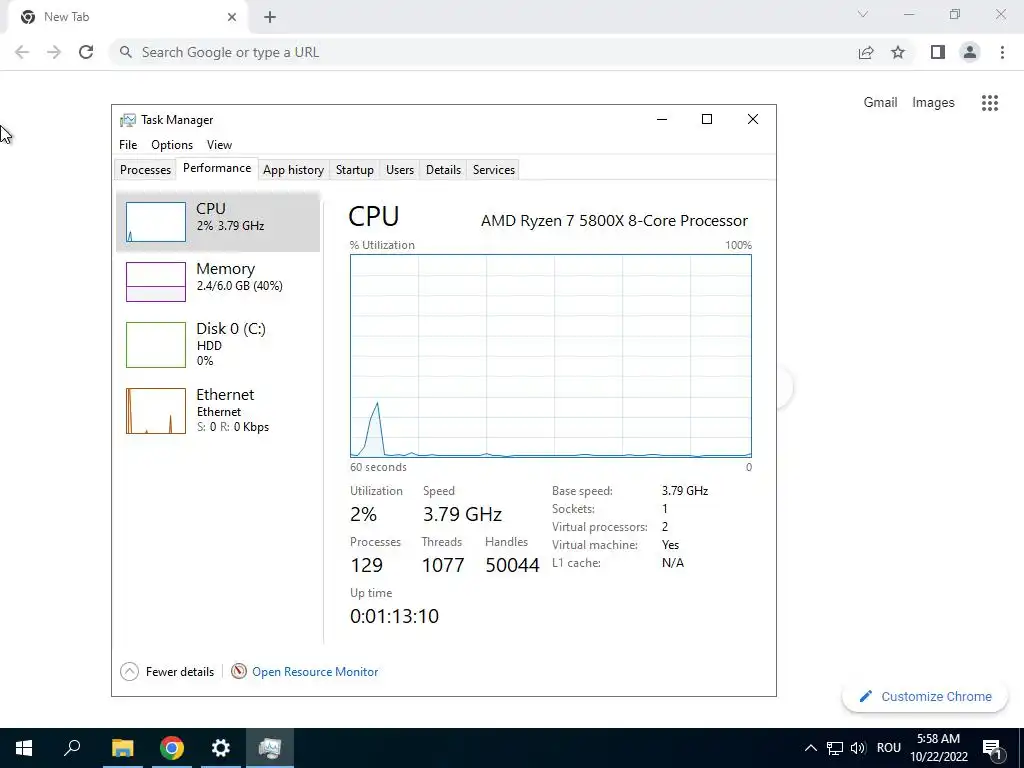Click the volume speaker tray icon

(858, 748)
